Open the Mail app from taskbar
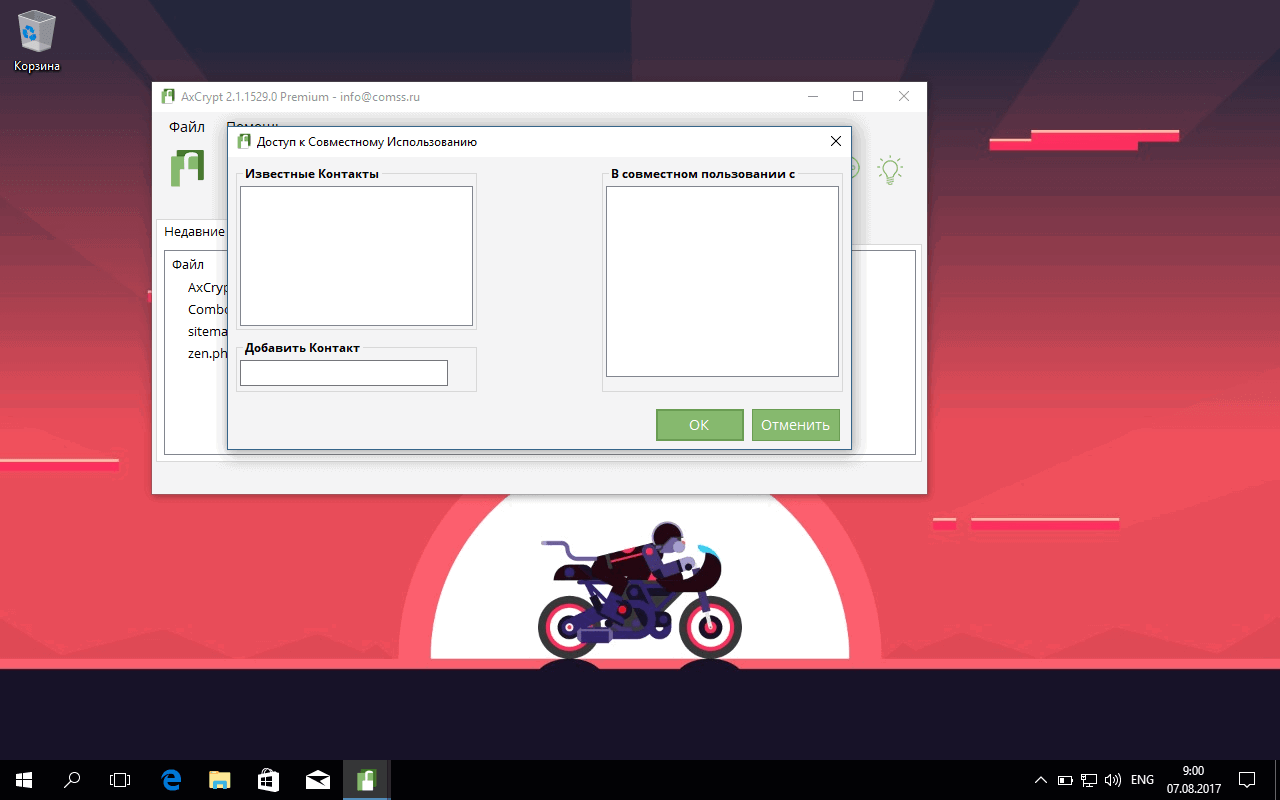 tap(318, 780)
